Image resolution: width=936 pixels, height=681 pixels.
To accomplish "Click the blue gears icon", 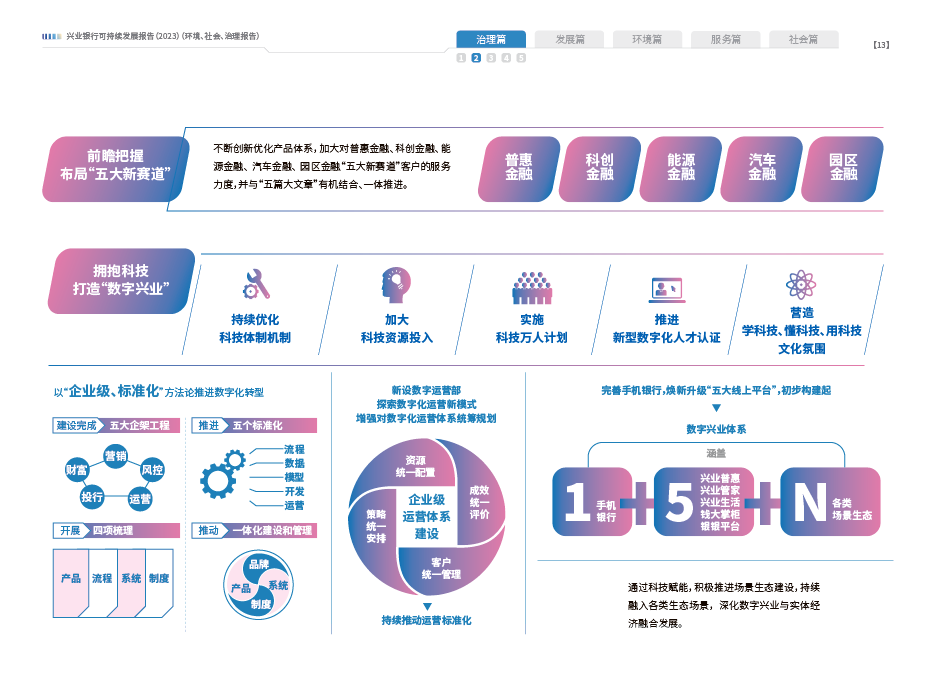I will (x=222, y=474).
